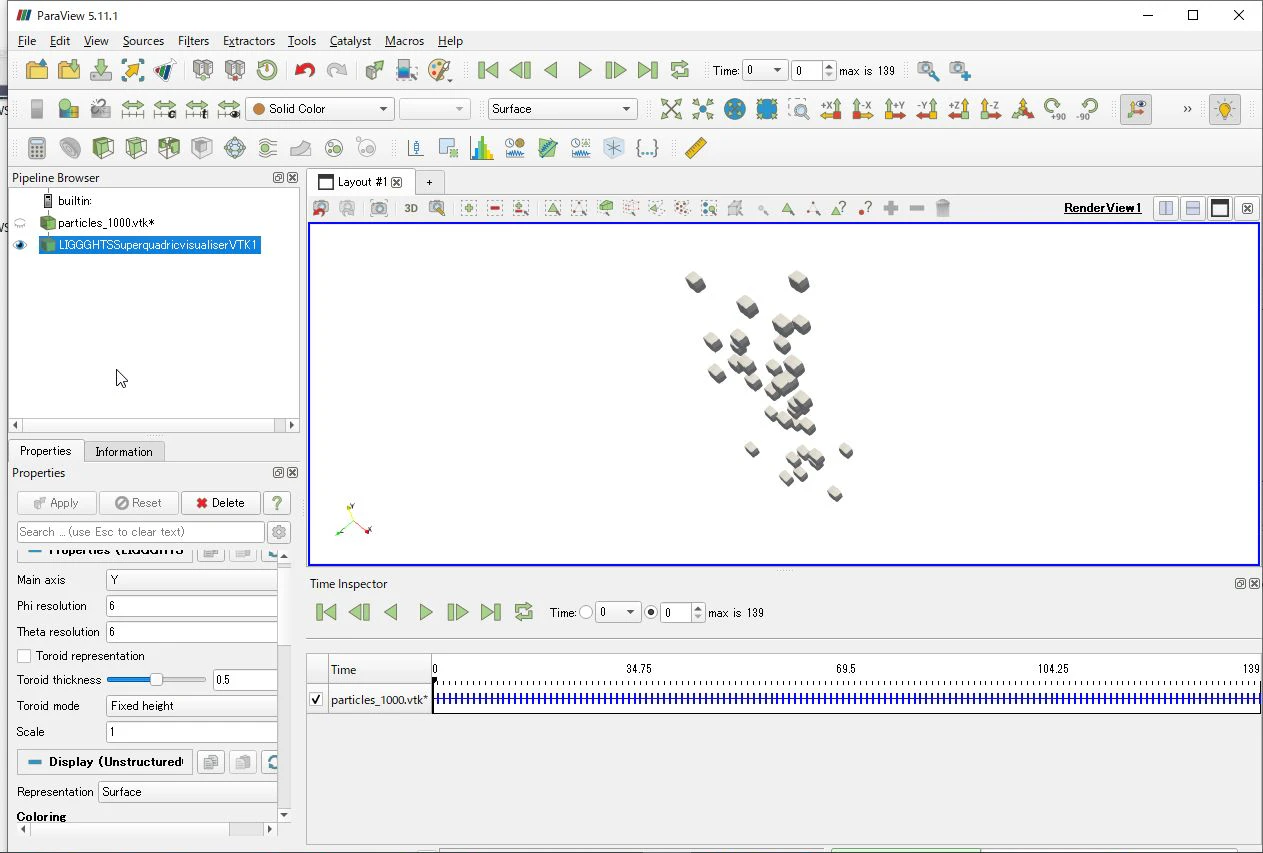Open the Catalyst menu
Screen dimensions: 1263x853
tap(350, 41)
